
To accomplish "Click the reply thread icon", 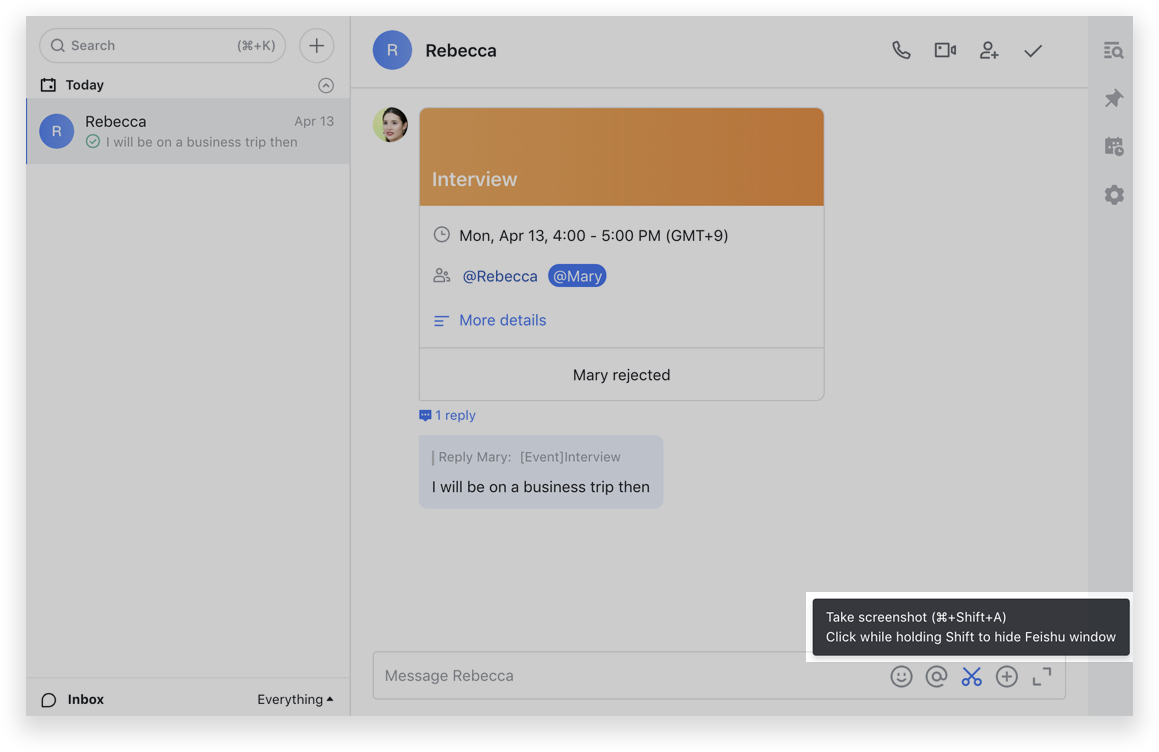I will (x=425, y=416).
